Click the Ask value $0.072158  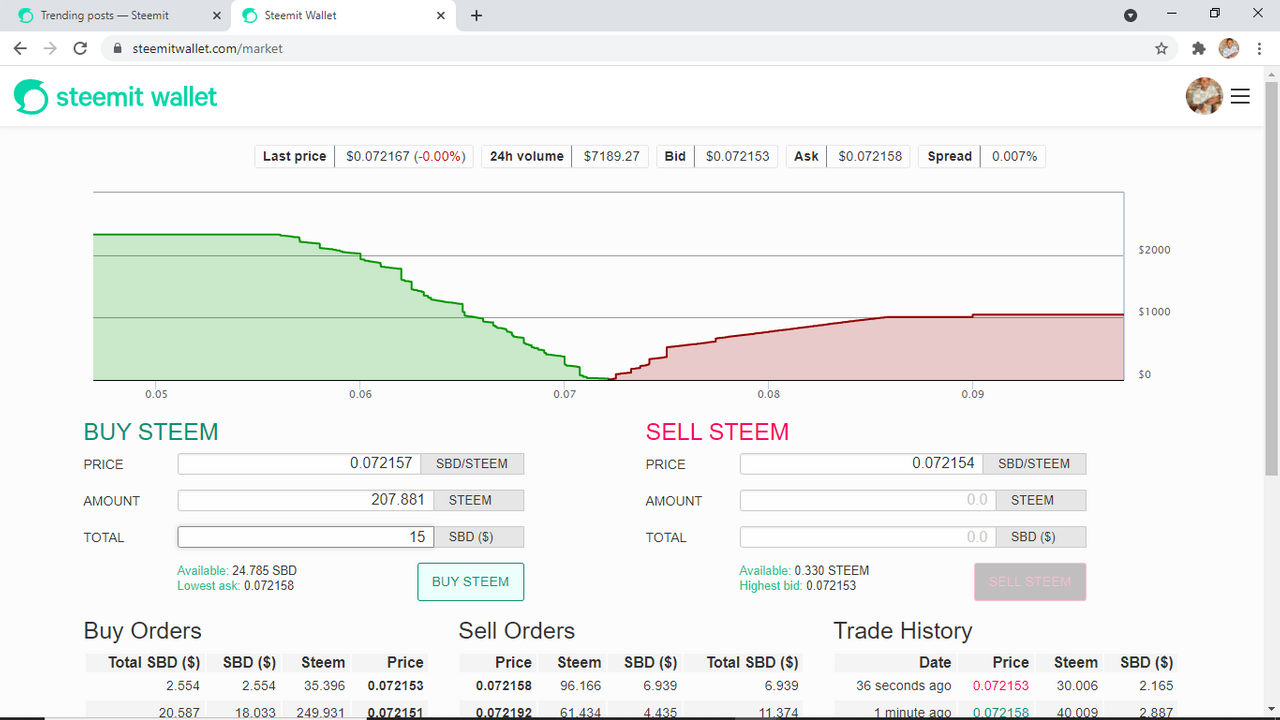[x=870, y=156]
